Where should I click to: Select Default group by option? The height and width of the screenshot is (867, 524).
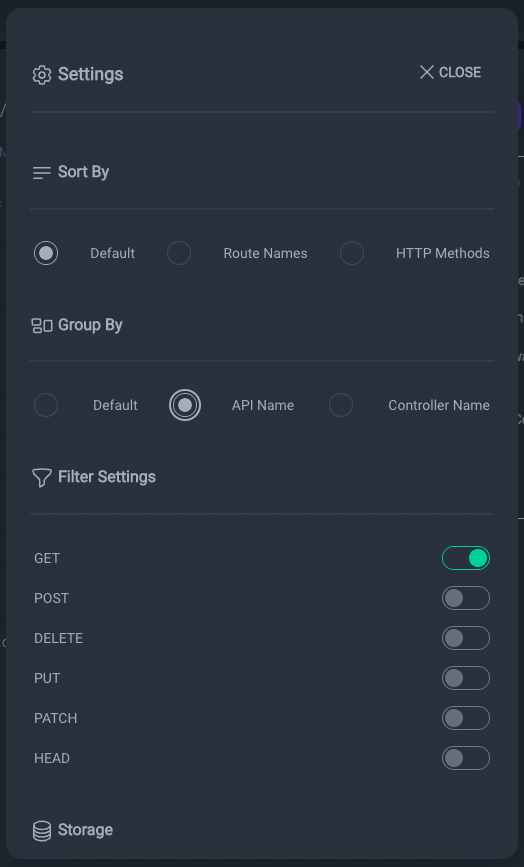coord(46,405)
